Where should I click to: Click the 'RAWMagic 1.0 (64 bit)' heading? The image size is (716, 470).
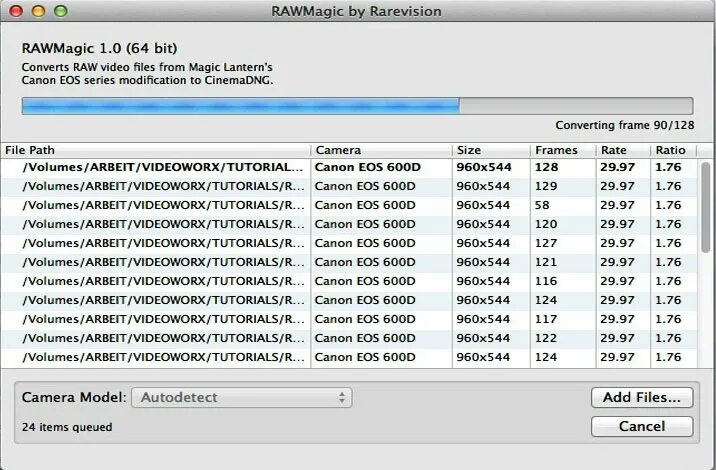click(100, 48)
